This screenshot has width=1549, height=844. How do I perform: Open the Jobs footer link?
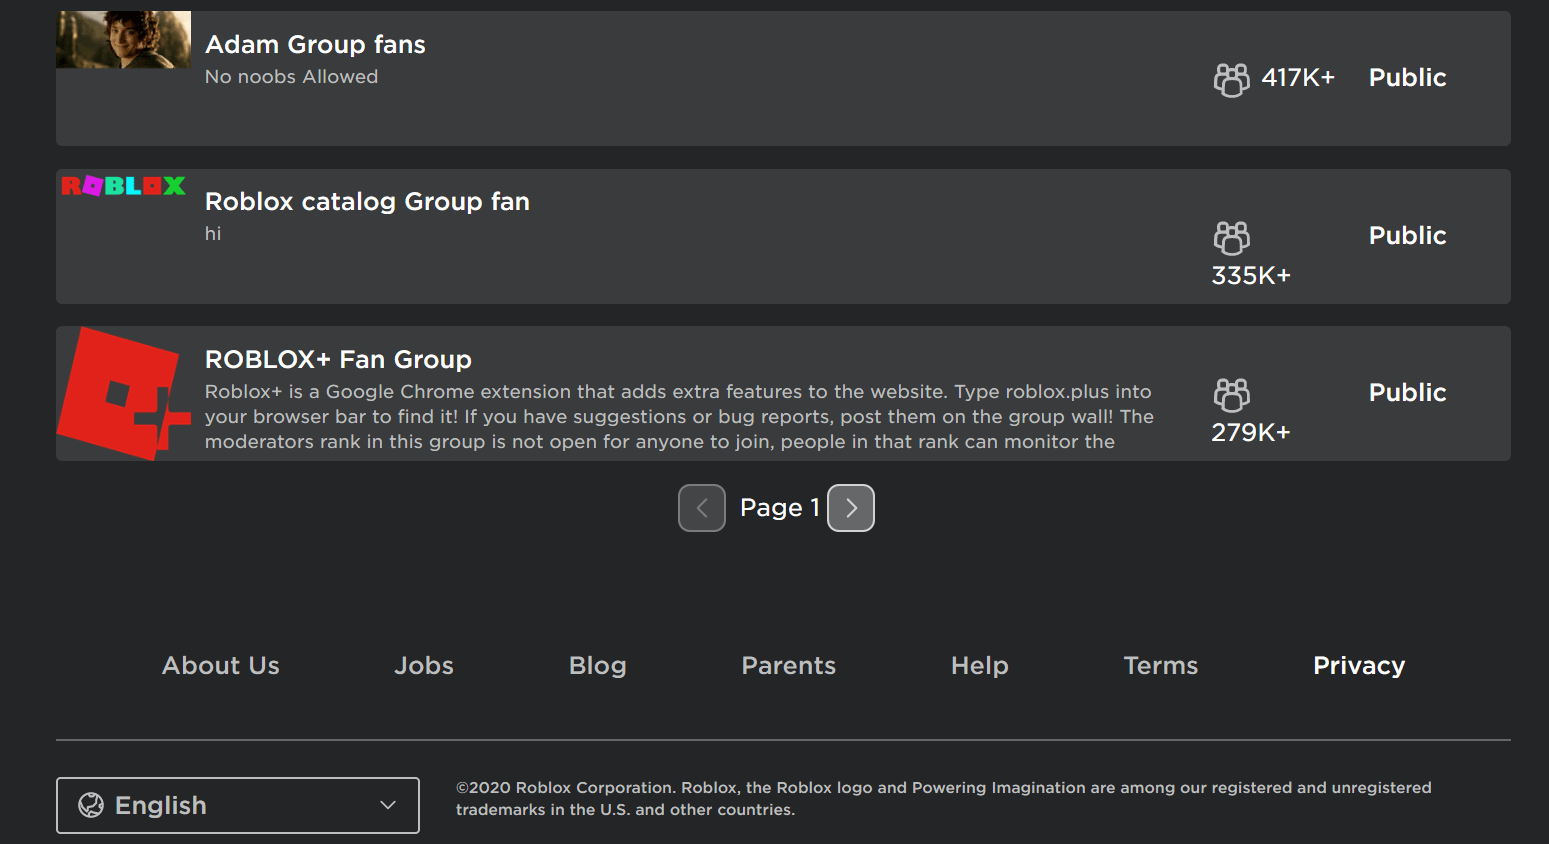[x=424, y=666]
